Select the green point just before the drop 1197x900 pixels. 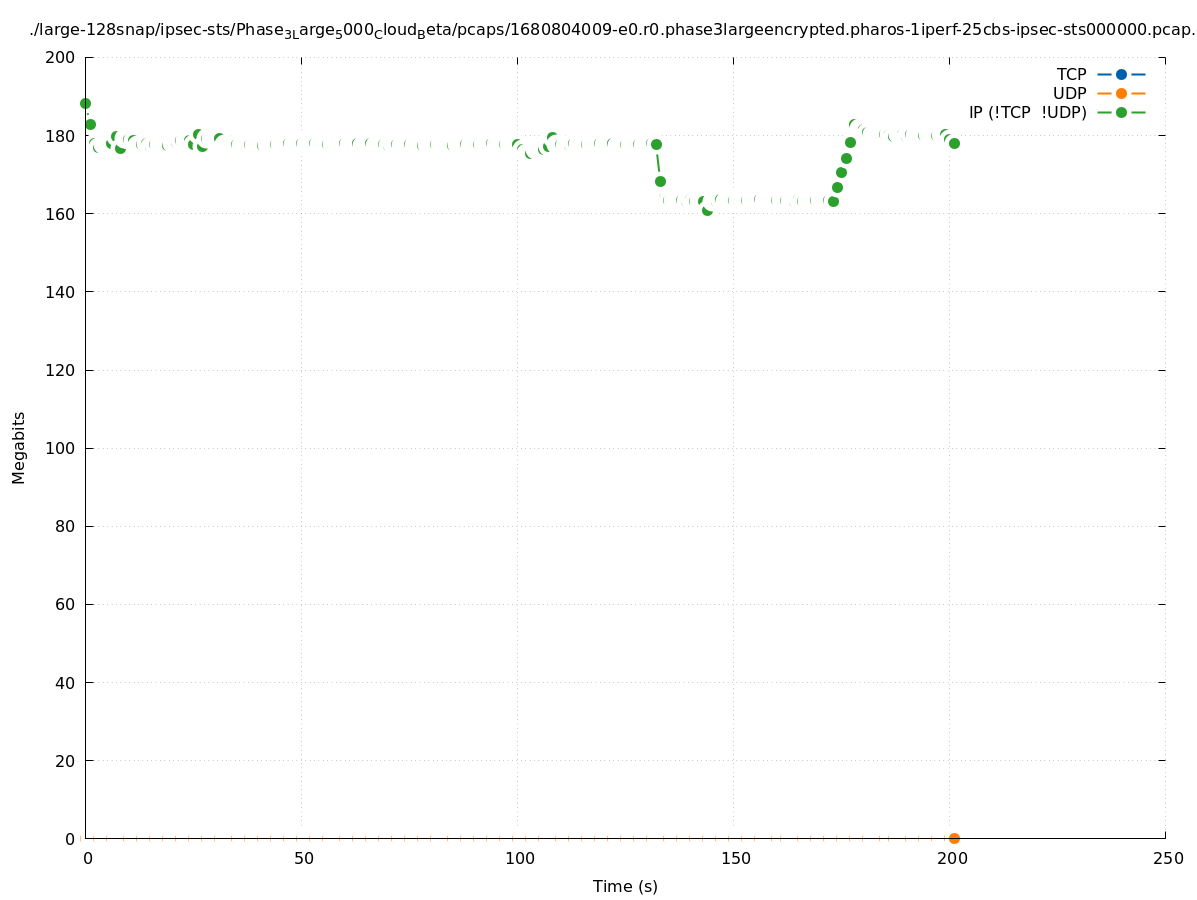[656, 144]
